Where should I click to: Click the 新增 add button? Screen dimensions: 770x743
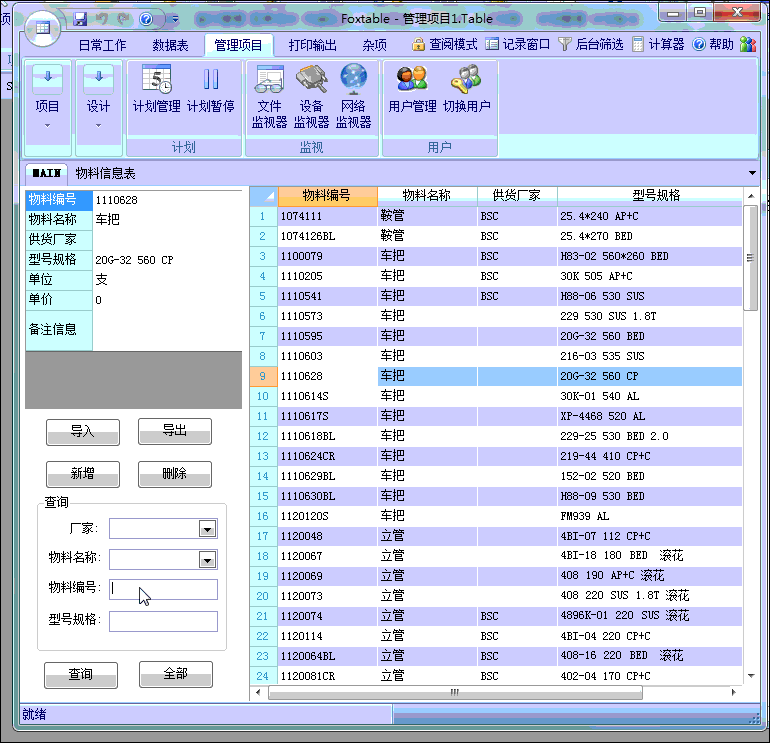[83, 474]
